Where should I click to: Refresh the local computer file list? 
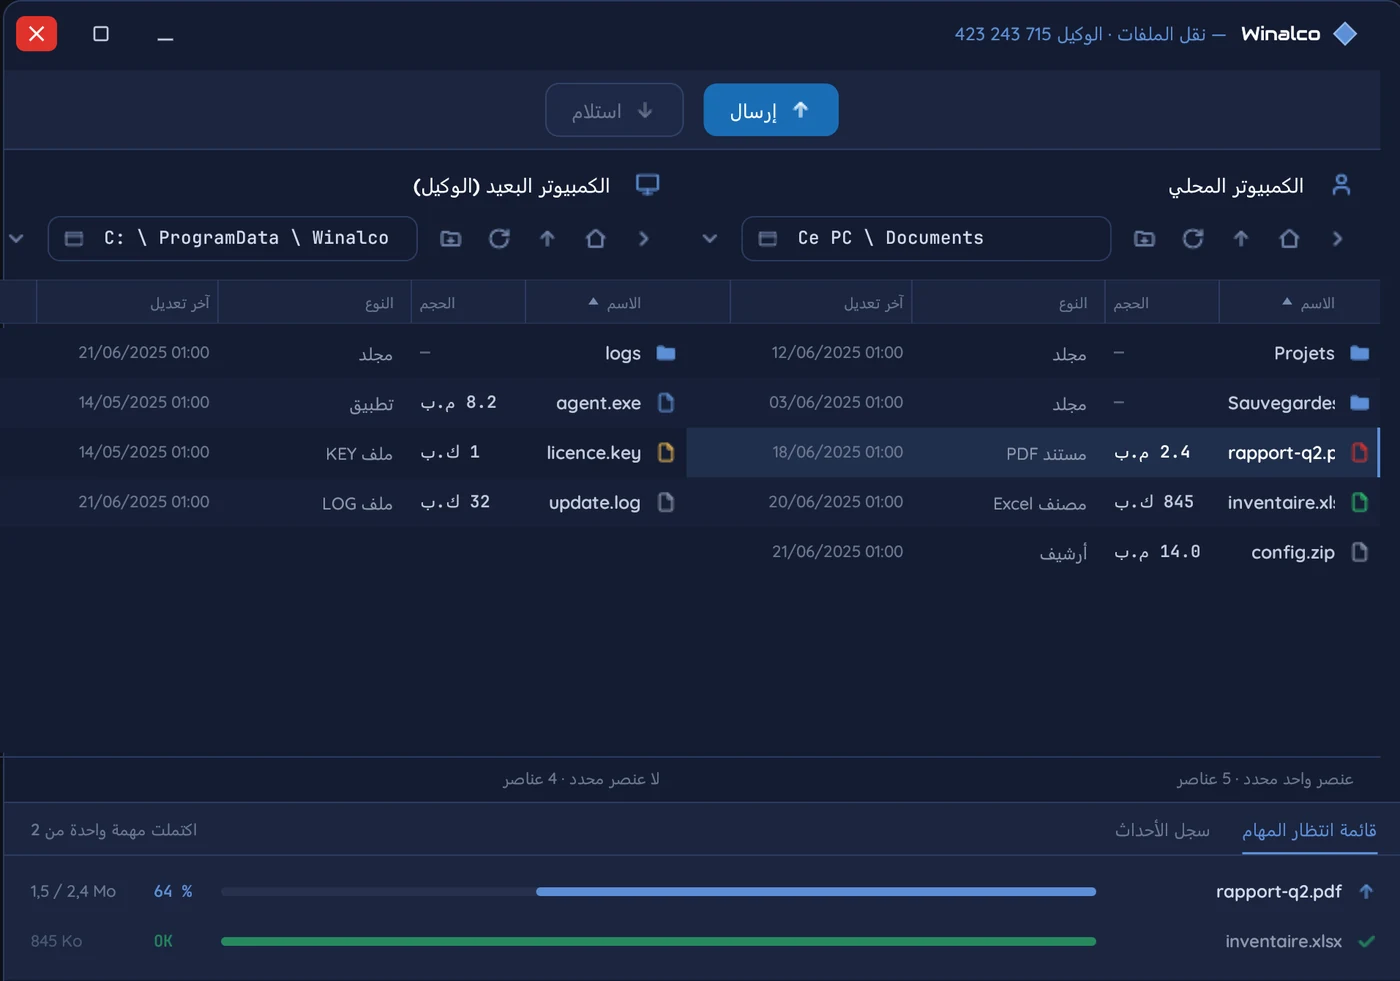click(x=1193, y=239)
